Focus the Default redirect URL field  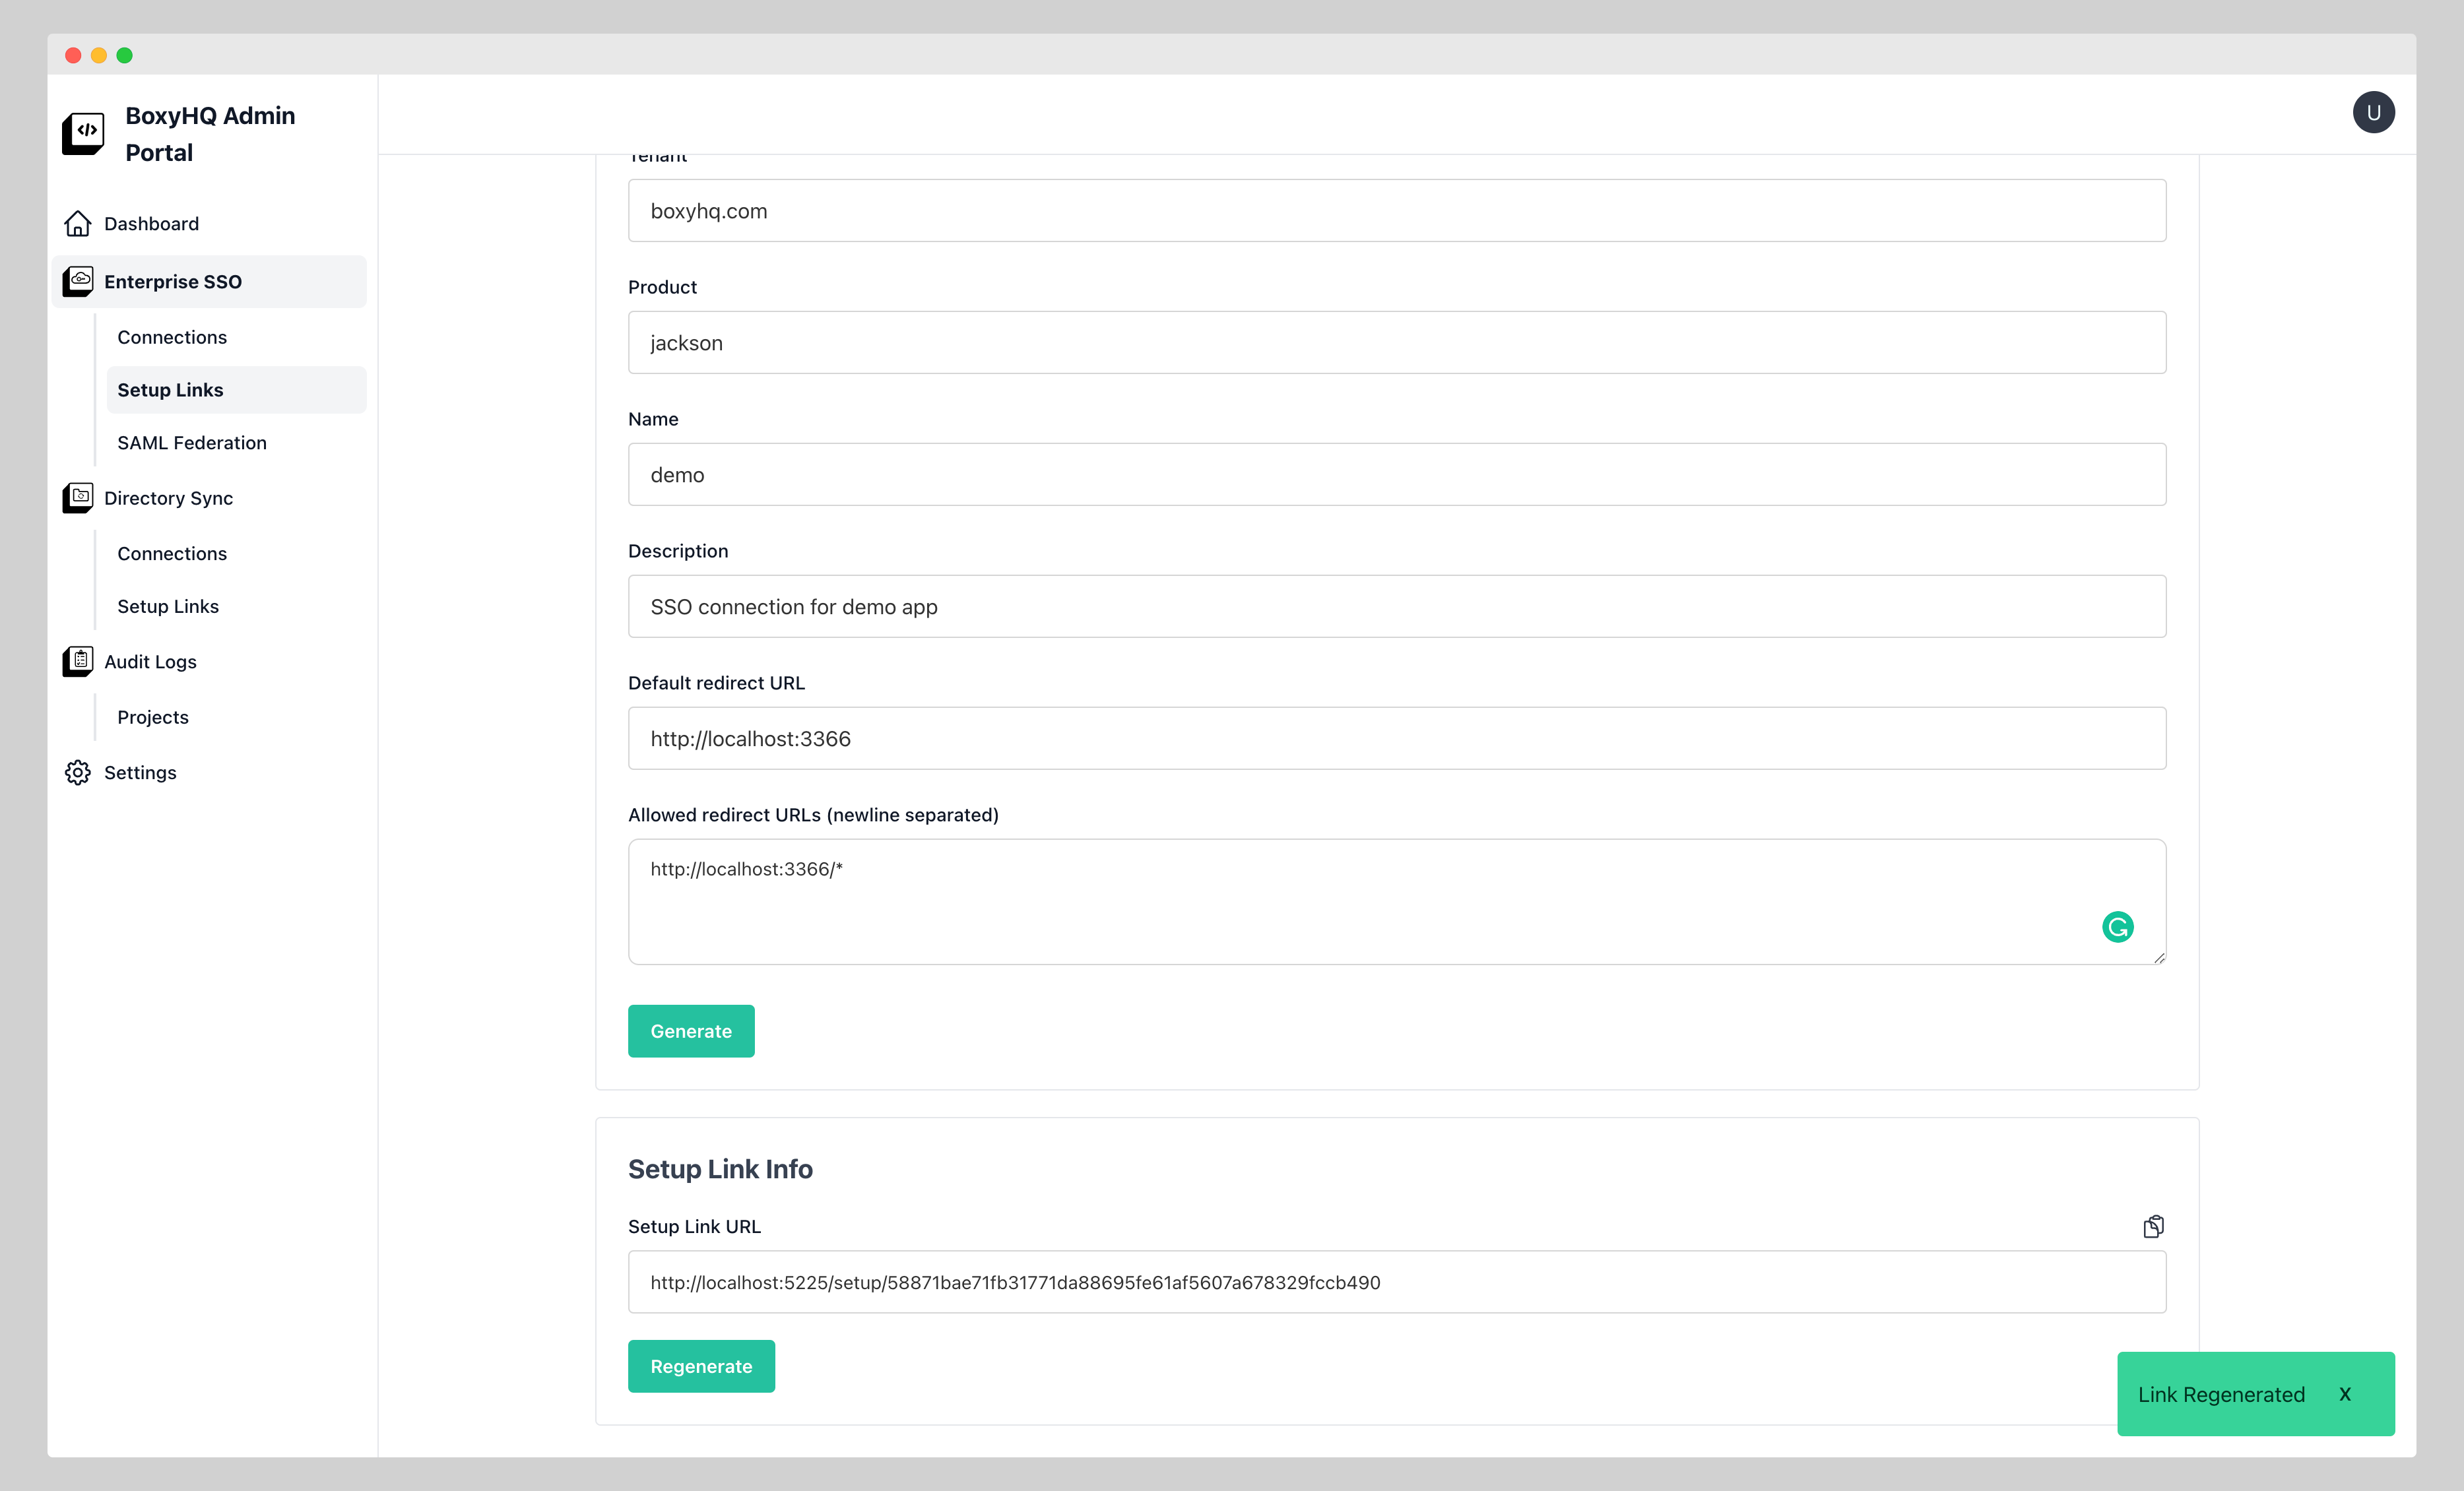(1396, 739)
